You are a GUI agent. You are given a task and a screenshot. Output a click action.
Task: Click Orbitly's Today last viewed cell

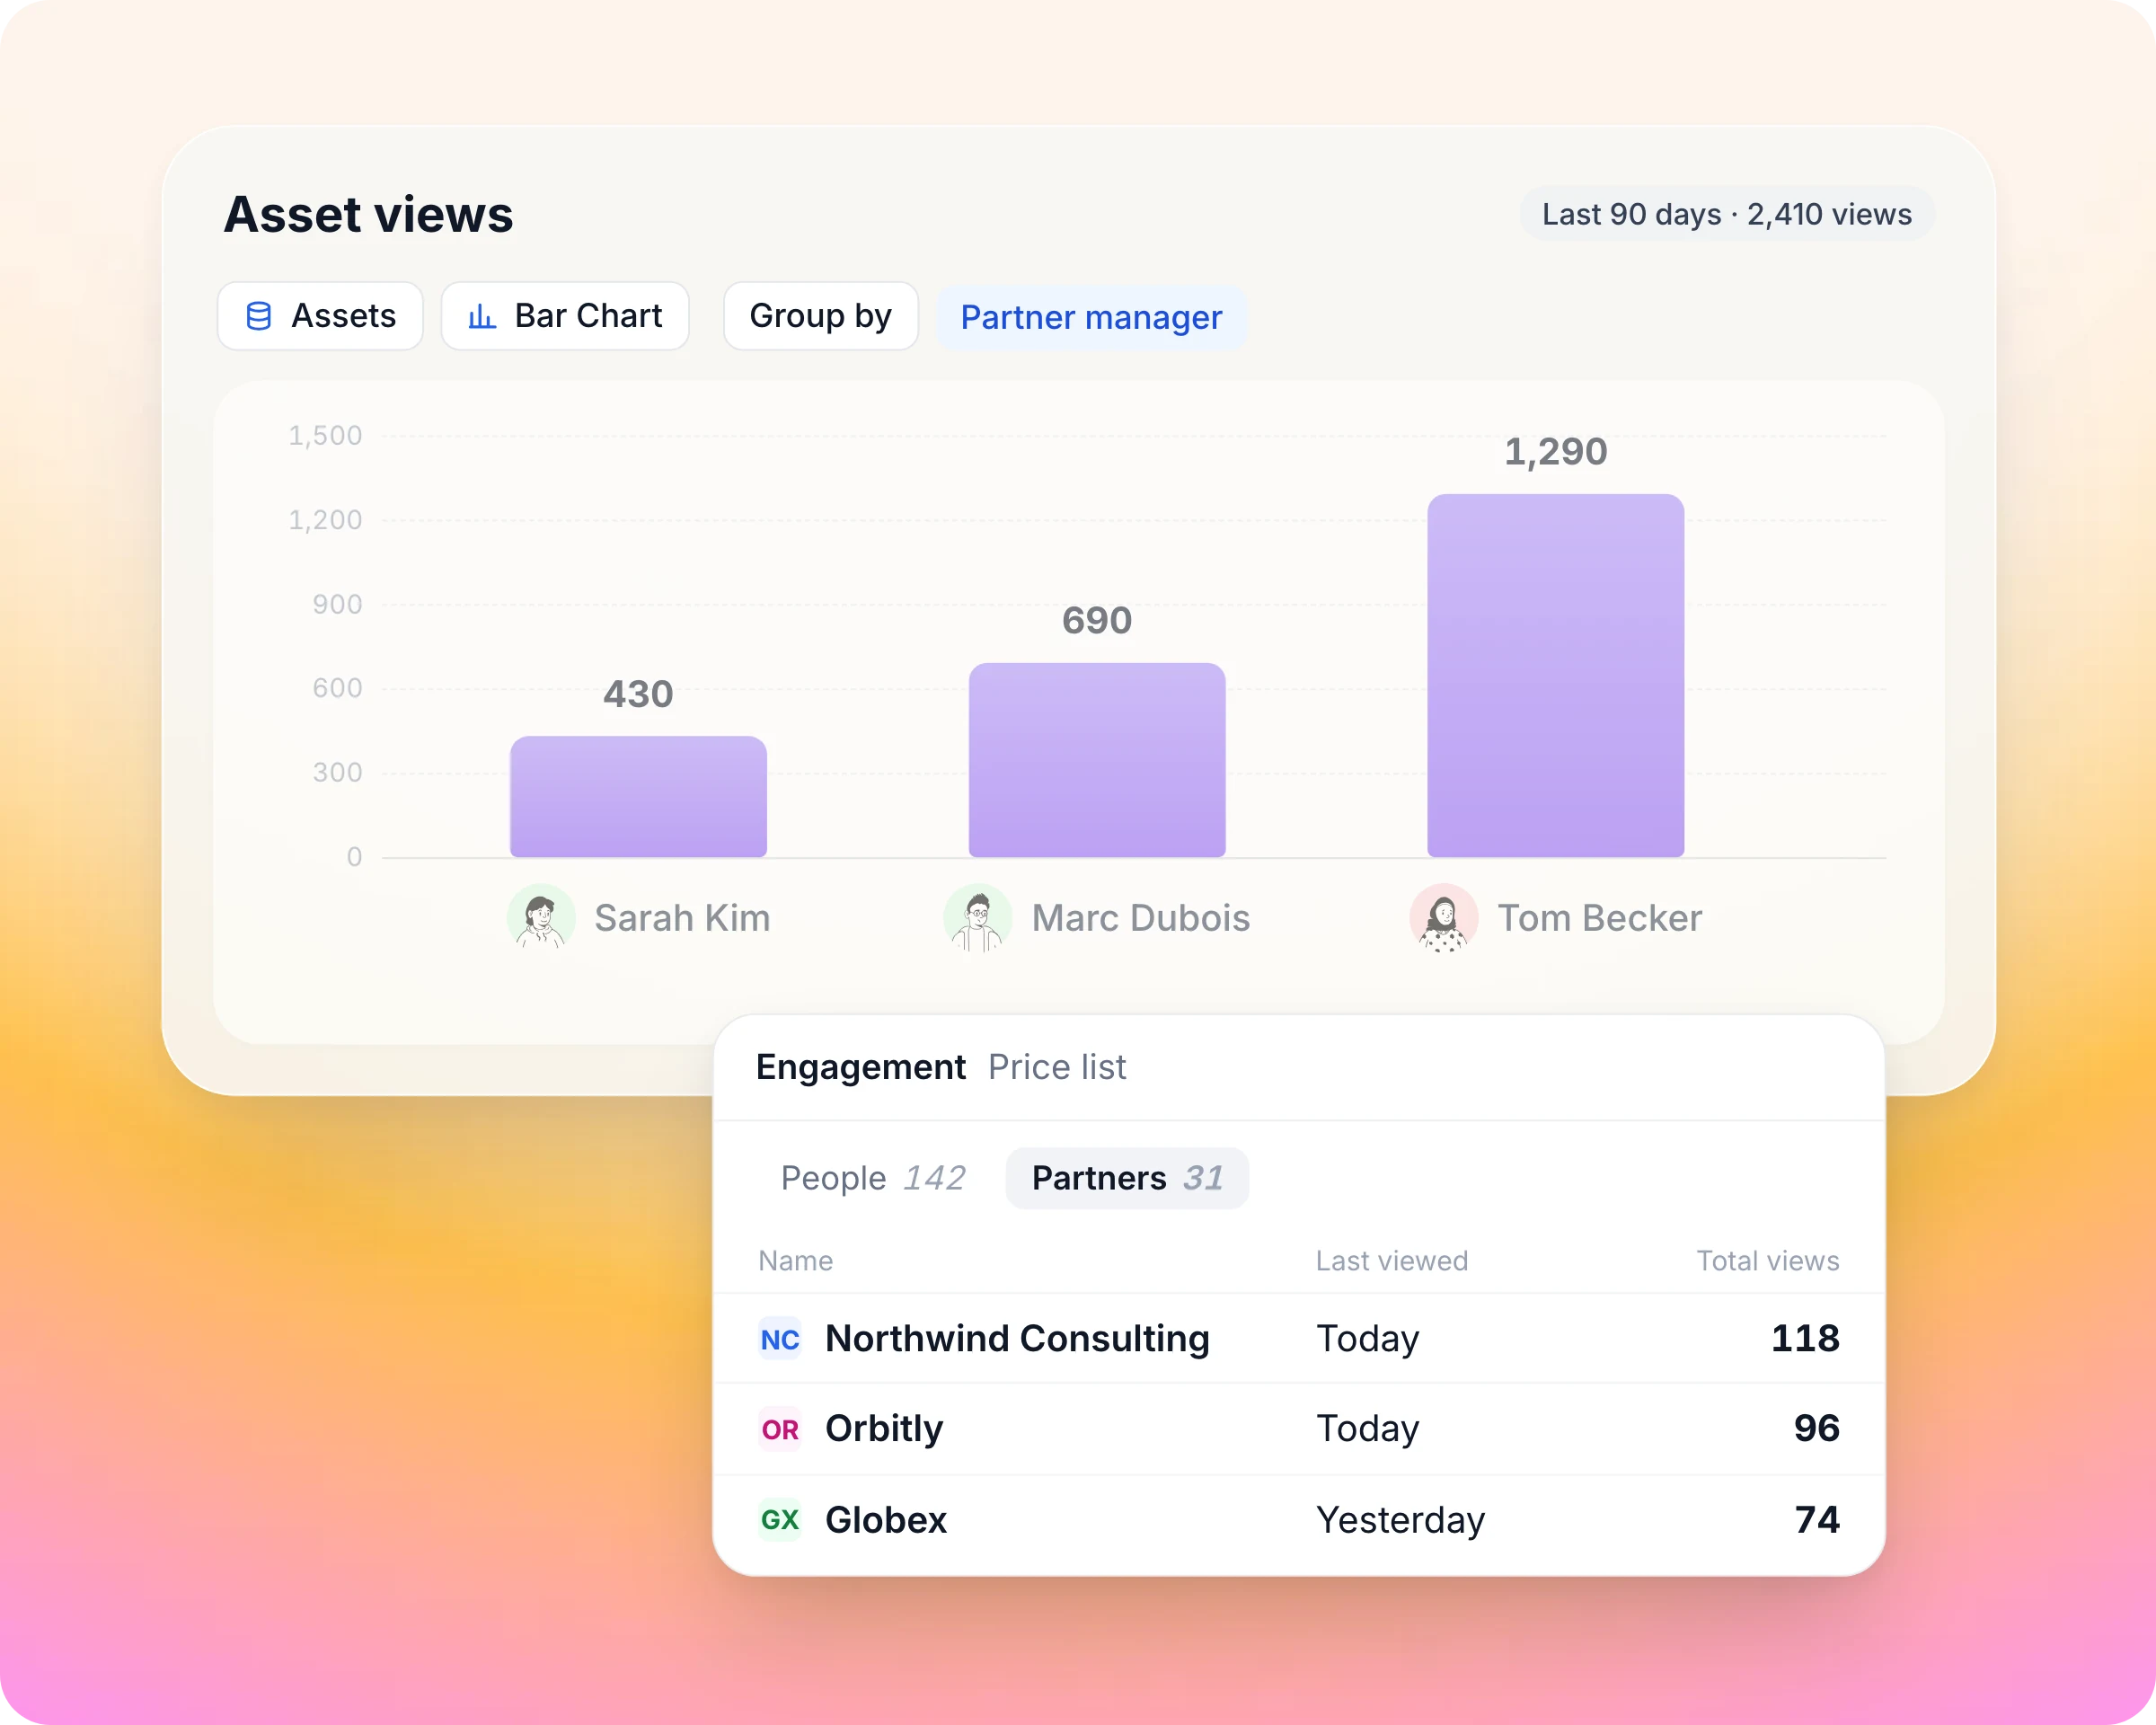click(1367, 1429)
